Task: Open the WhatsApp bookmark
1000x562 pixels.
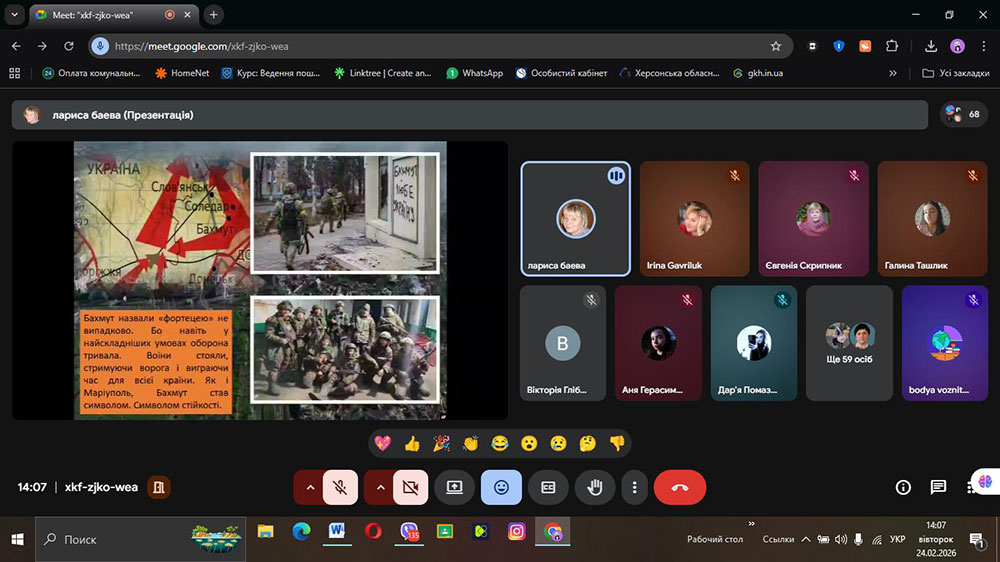Action: pos(475,73)
